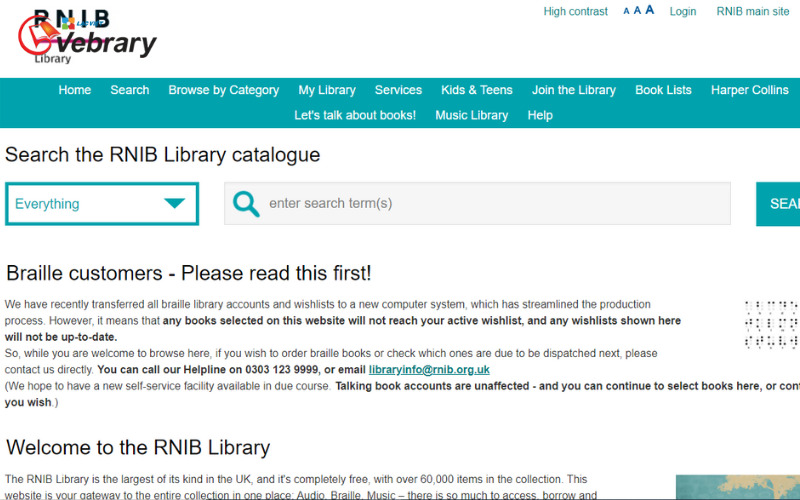
Task: Open the Harper Collins menu item
Action: point(750,90)
